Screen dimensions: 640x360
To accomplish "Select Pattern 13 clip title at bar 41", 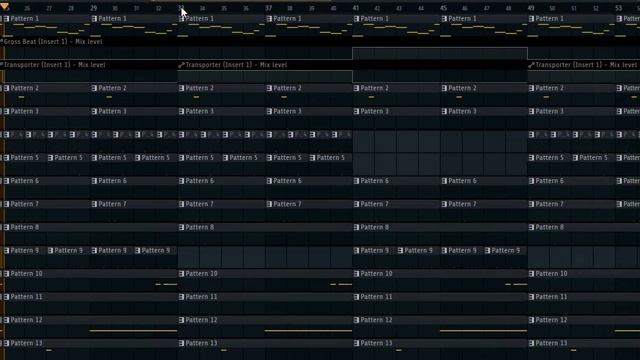I will coord(376,344).
